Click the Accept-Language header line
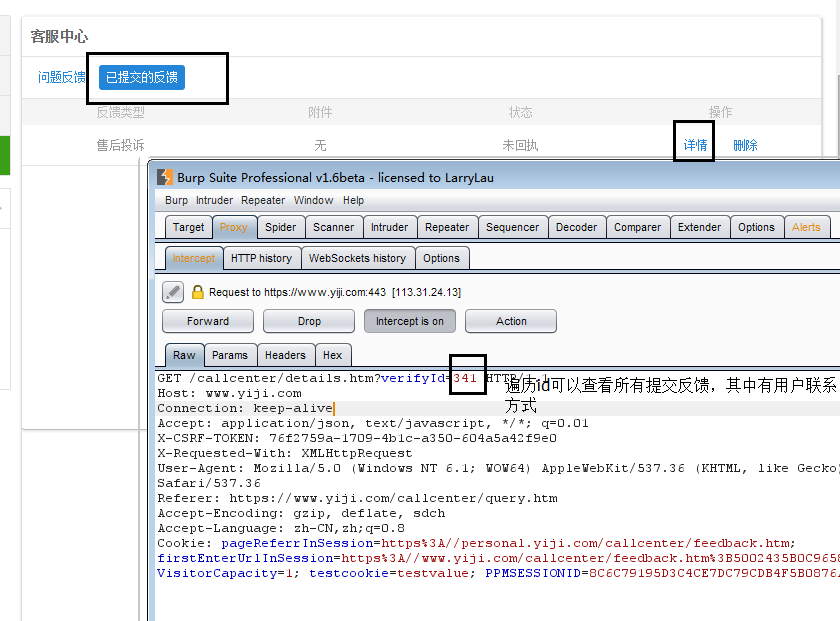The height and width of the screenshot is (621, 840). coord(281,528)
